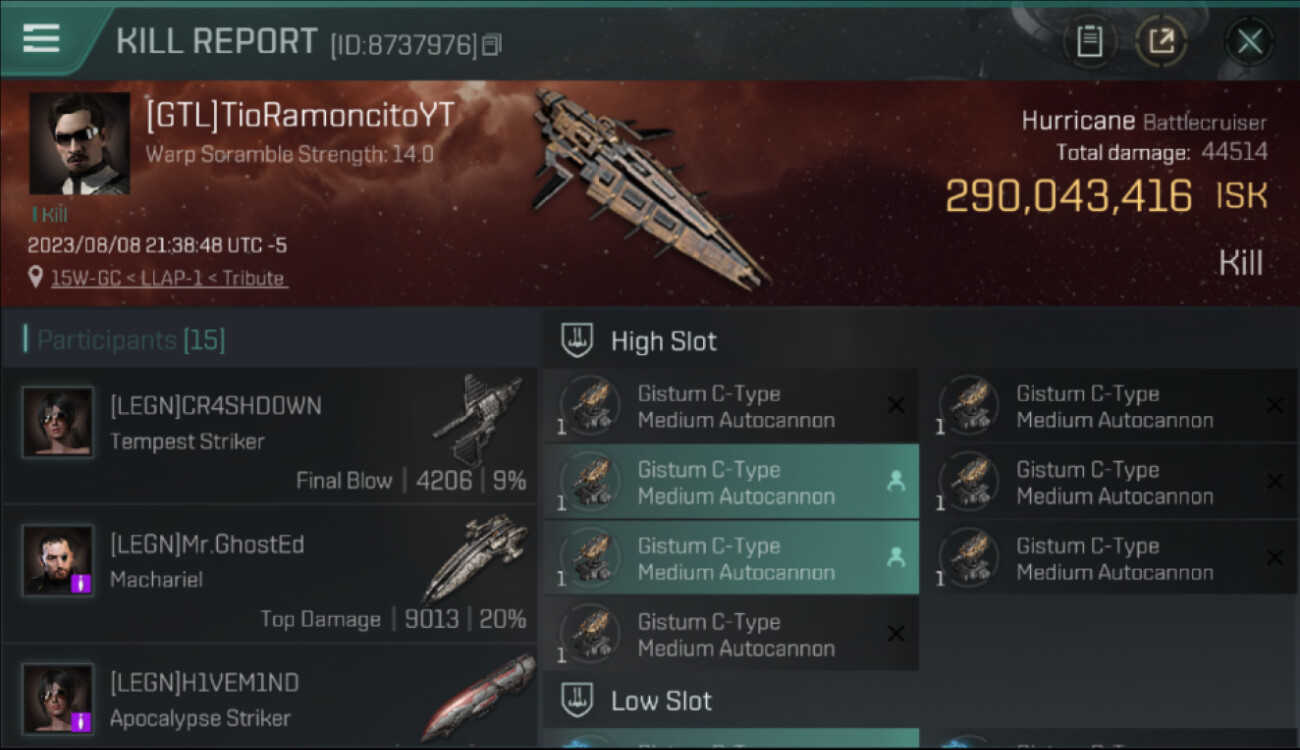Click the second highlighted autocannon's person icon
This screenshot has width=1300, height=750.
(x=896, y=557)
